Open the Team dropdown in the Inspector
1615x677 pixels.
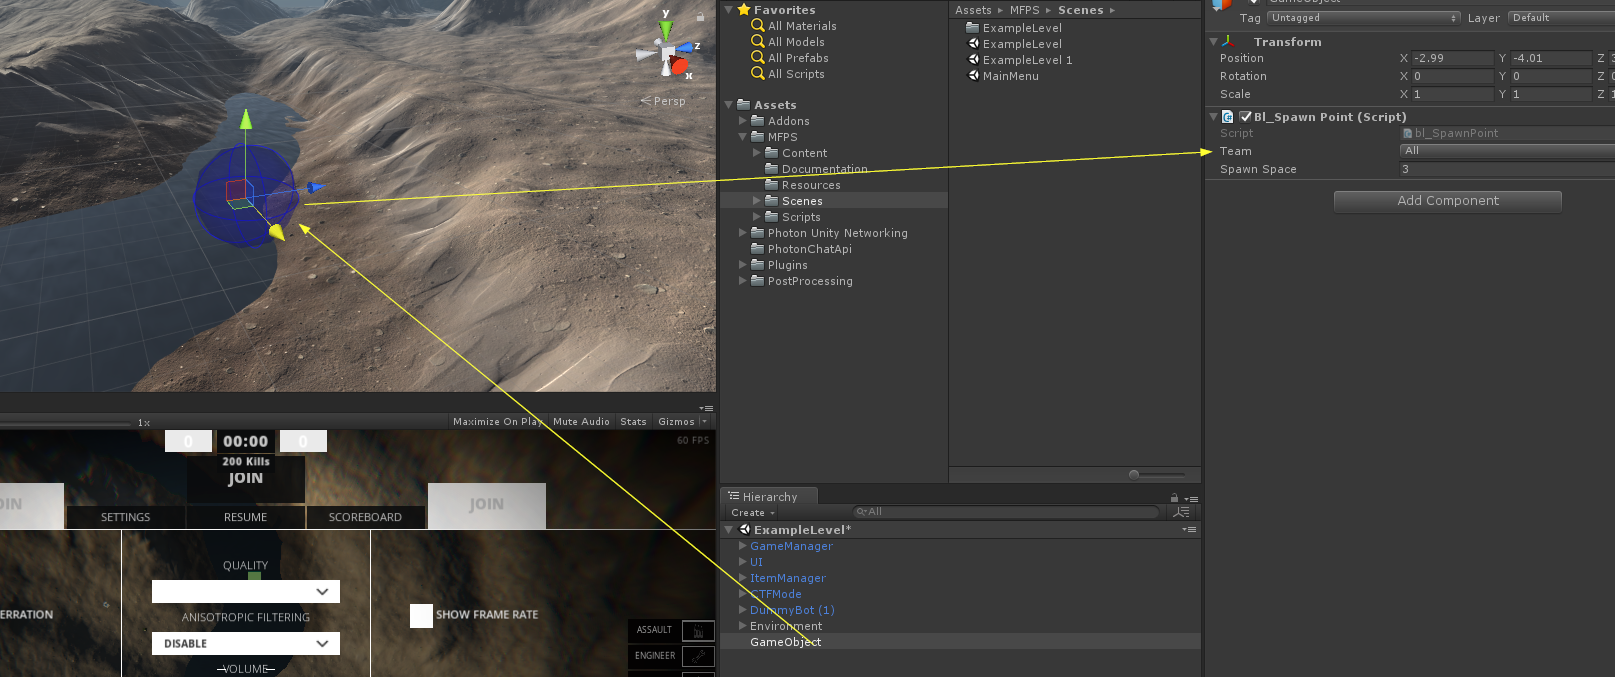pos(1506,151)
